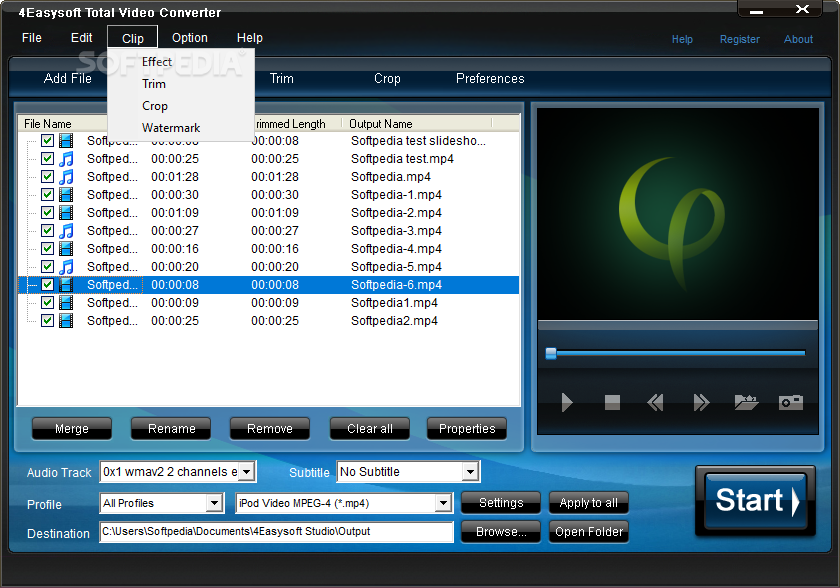Click the Merge button

[72, 429]
